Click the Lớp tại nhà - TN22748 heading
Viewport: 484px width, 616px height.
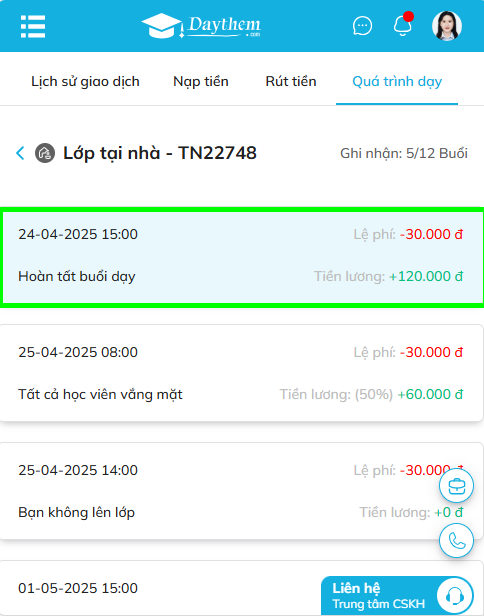pos(160,153)
